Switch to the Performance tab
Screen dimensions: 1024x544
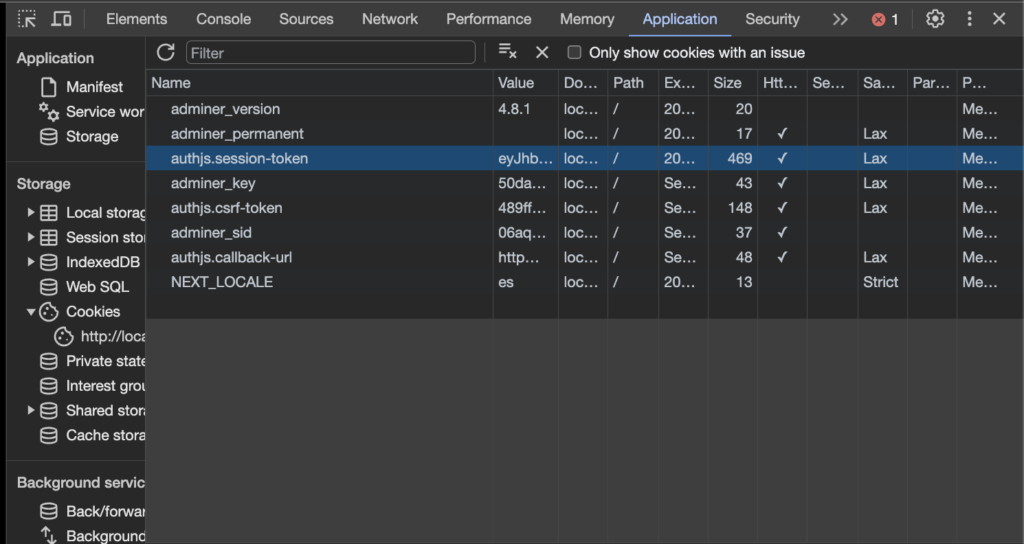pos(488,20)
